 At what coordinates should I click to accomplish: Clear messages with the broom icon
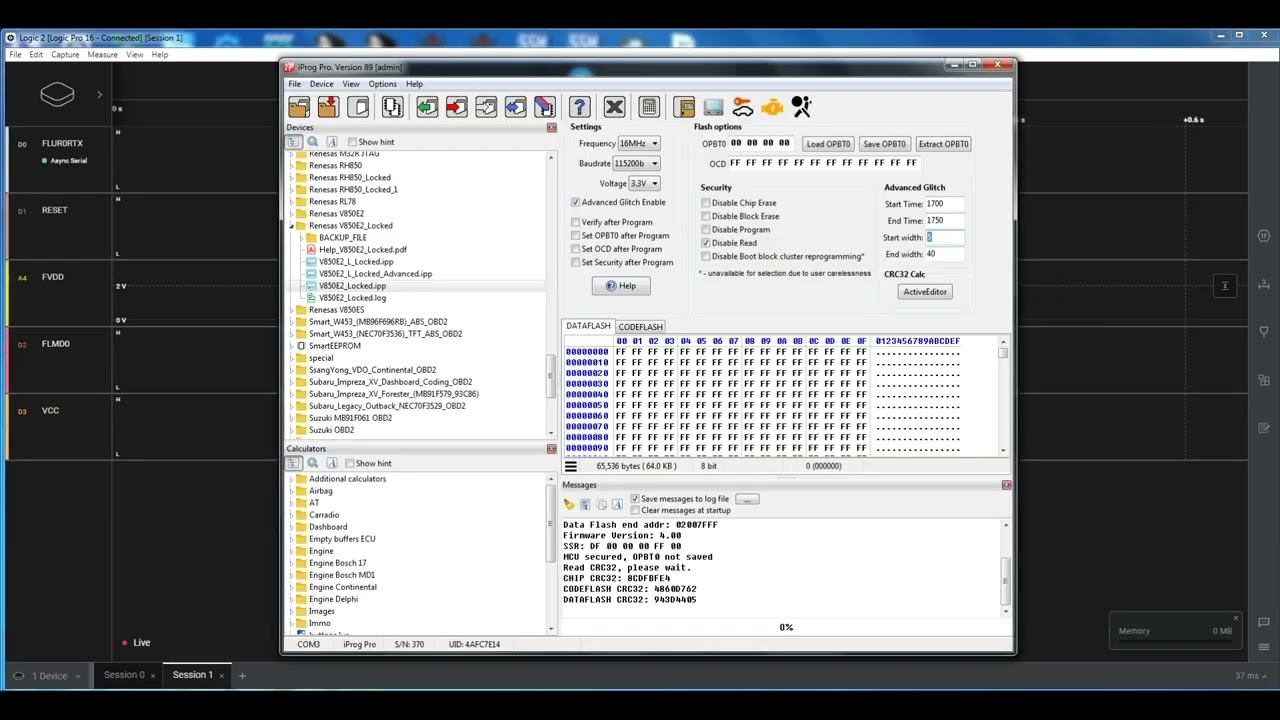pos(569,504)
